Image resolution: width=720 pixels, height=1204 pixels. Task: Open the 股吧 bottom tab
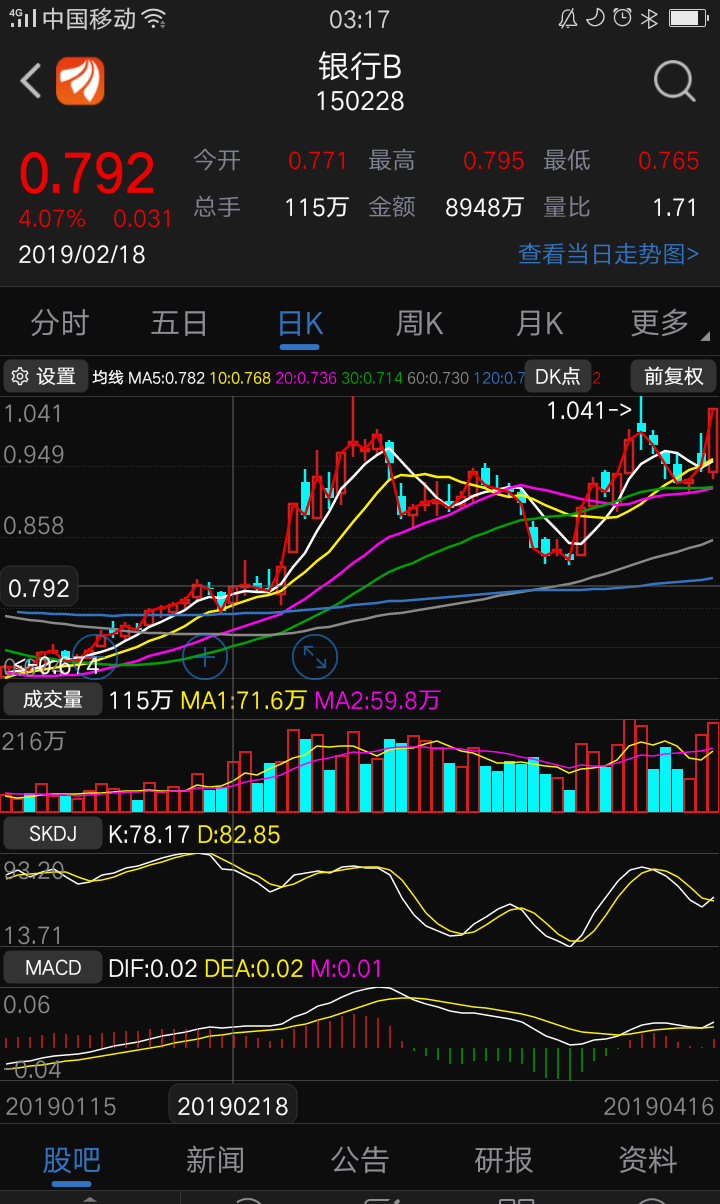click(71, 1160)
